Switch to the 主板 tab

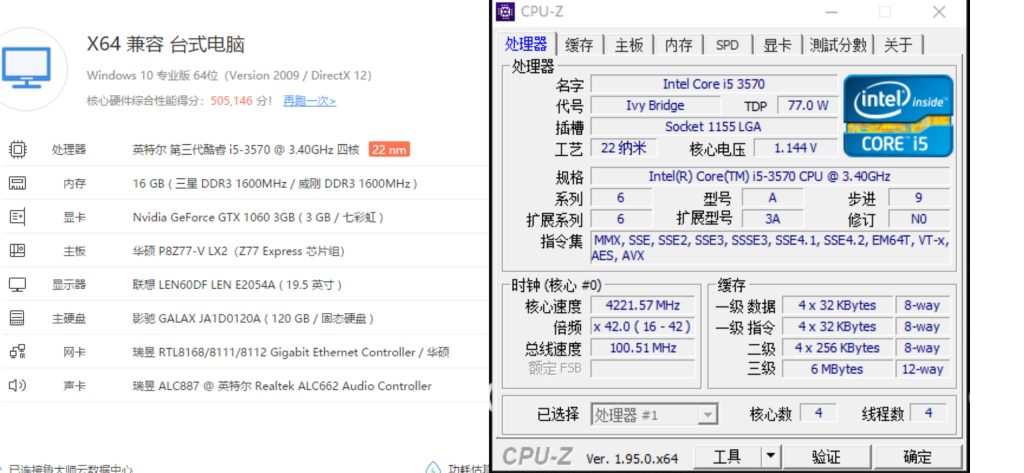coord(629,45)
